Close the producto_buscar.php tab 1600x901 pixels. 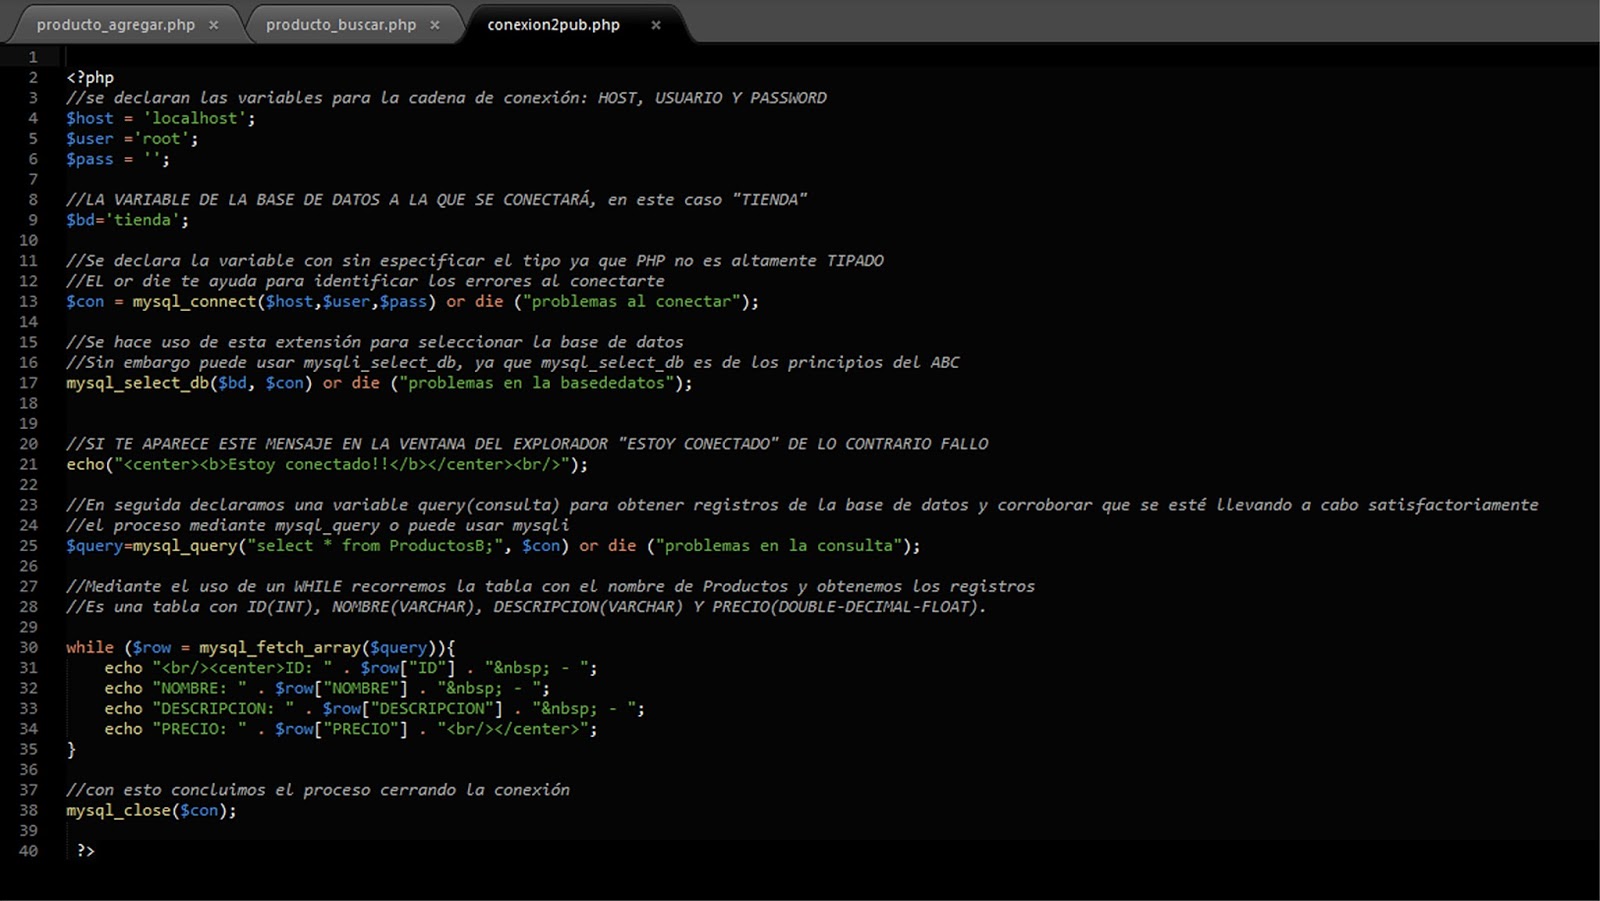pyautogui.click(x=434, y=25)
